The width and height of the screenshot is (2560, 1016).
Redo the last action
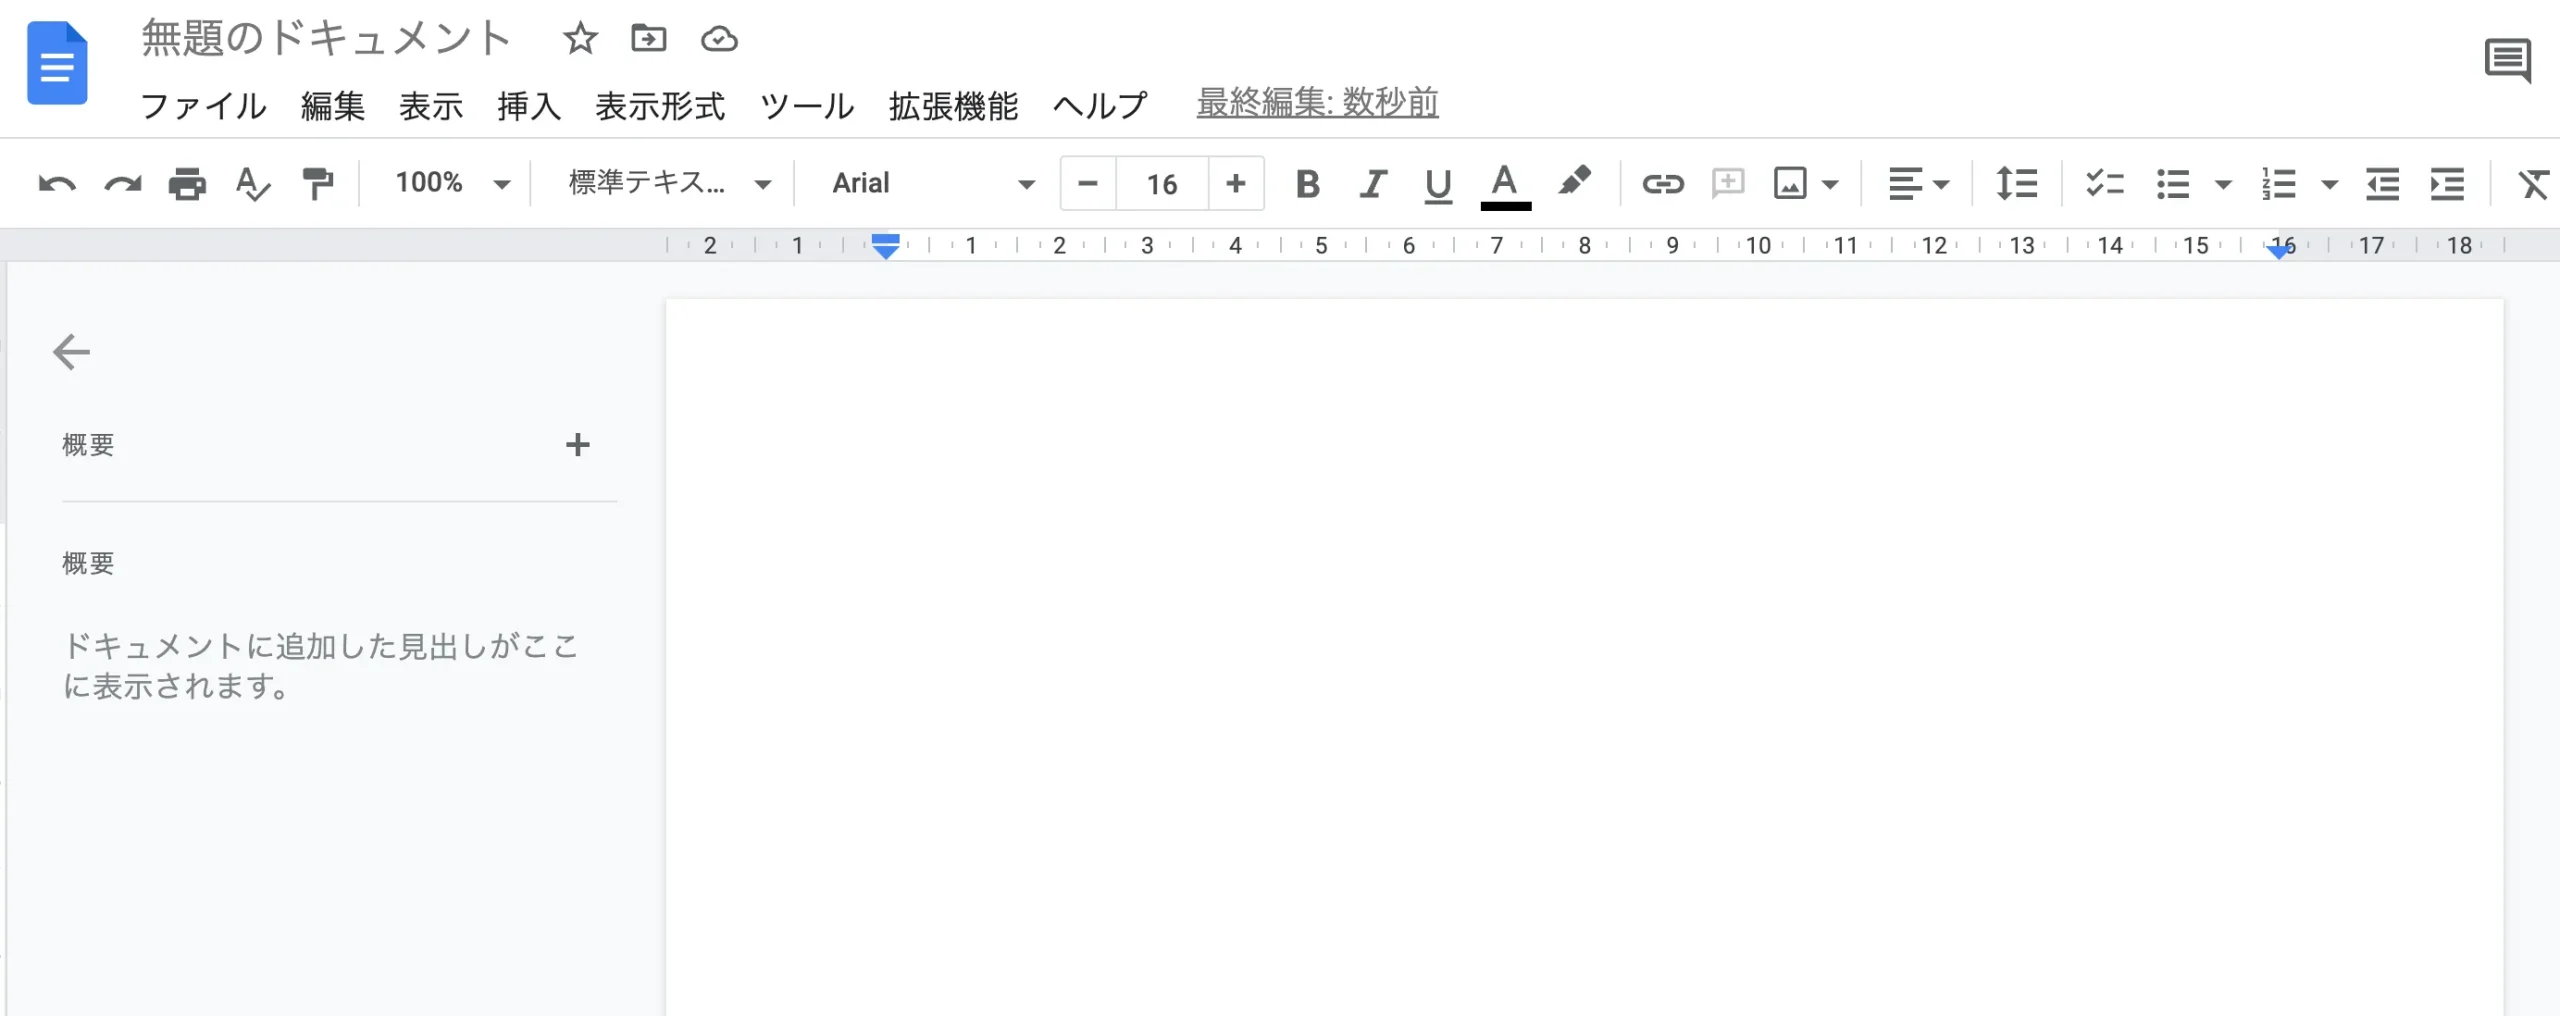pos(123,184)
